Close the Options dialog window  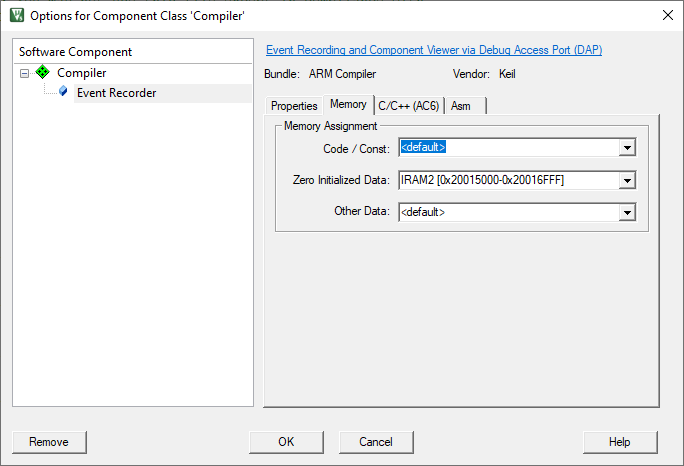click(667, 15)
